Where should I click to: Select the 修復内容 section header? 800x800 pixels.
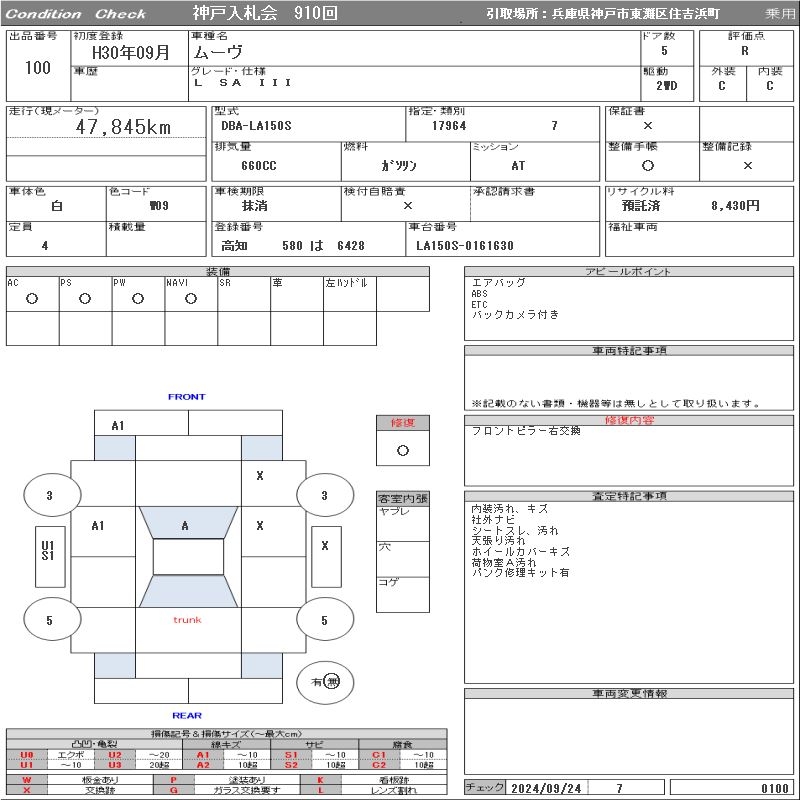(x=630, y=421)
